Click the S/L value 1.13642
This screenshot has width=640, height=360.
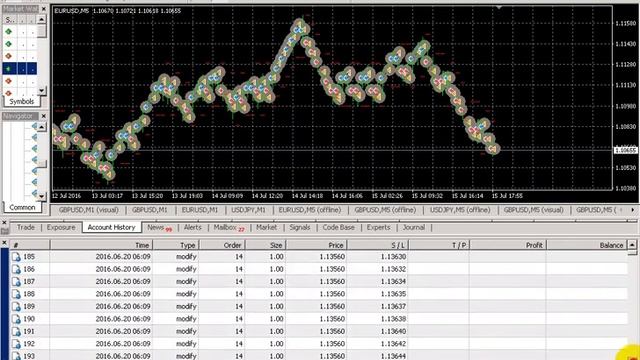tap(393, 344)
